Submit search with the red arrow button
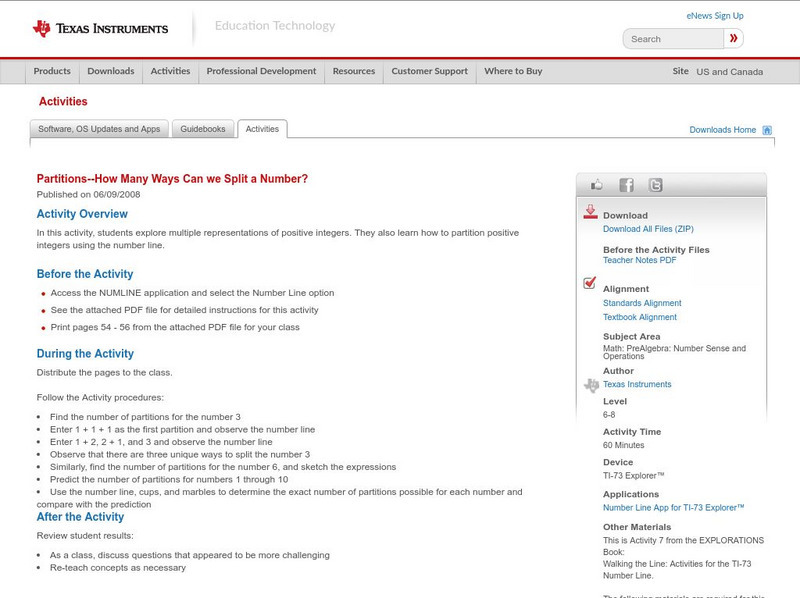 733,38
